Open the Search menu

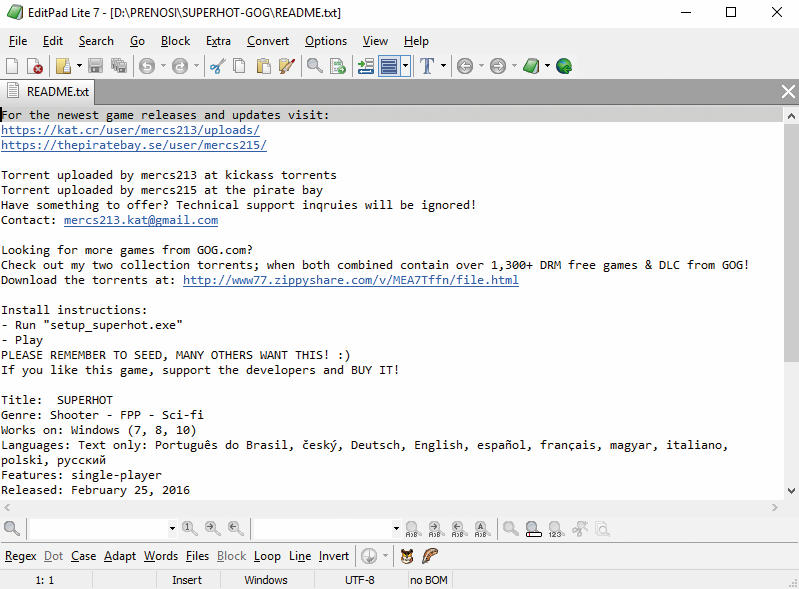click(x=96, y=41)
